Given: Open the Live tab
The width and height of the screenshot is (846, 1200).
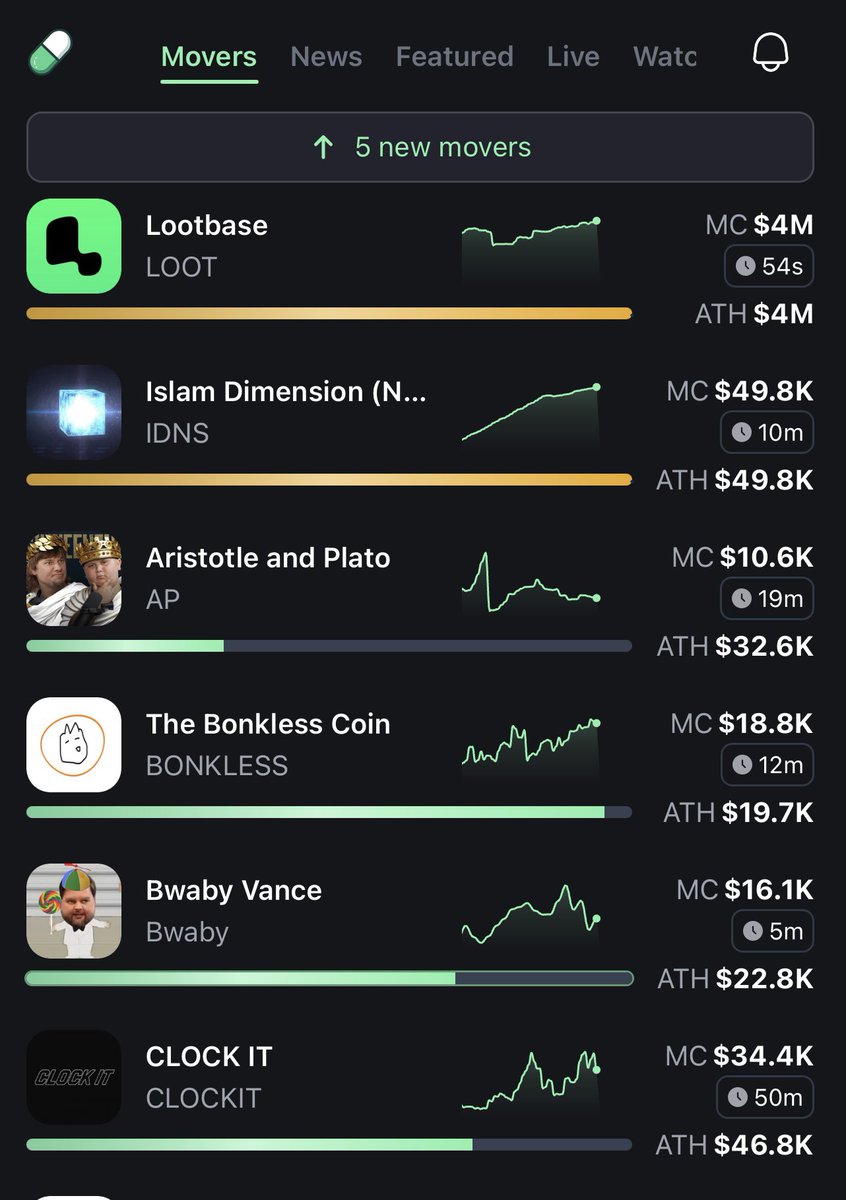Looking at the screenshot, I should tap(573, 56).
